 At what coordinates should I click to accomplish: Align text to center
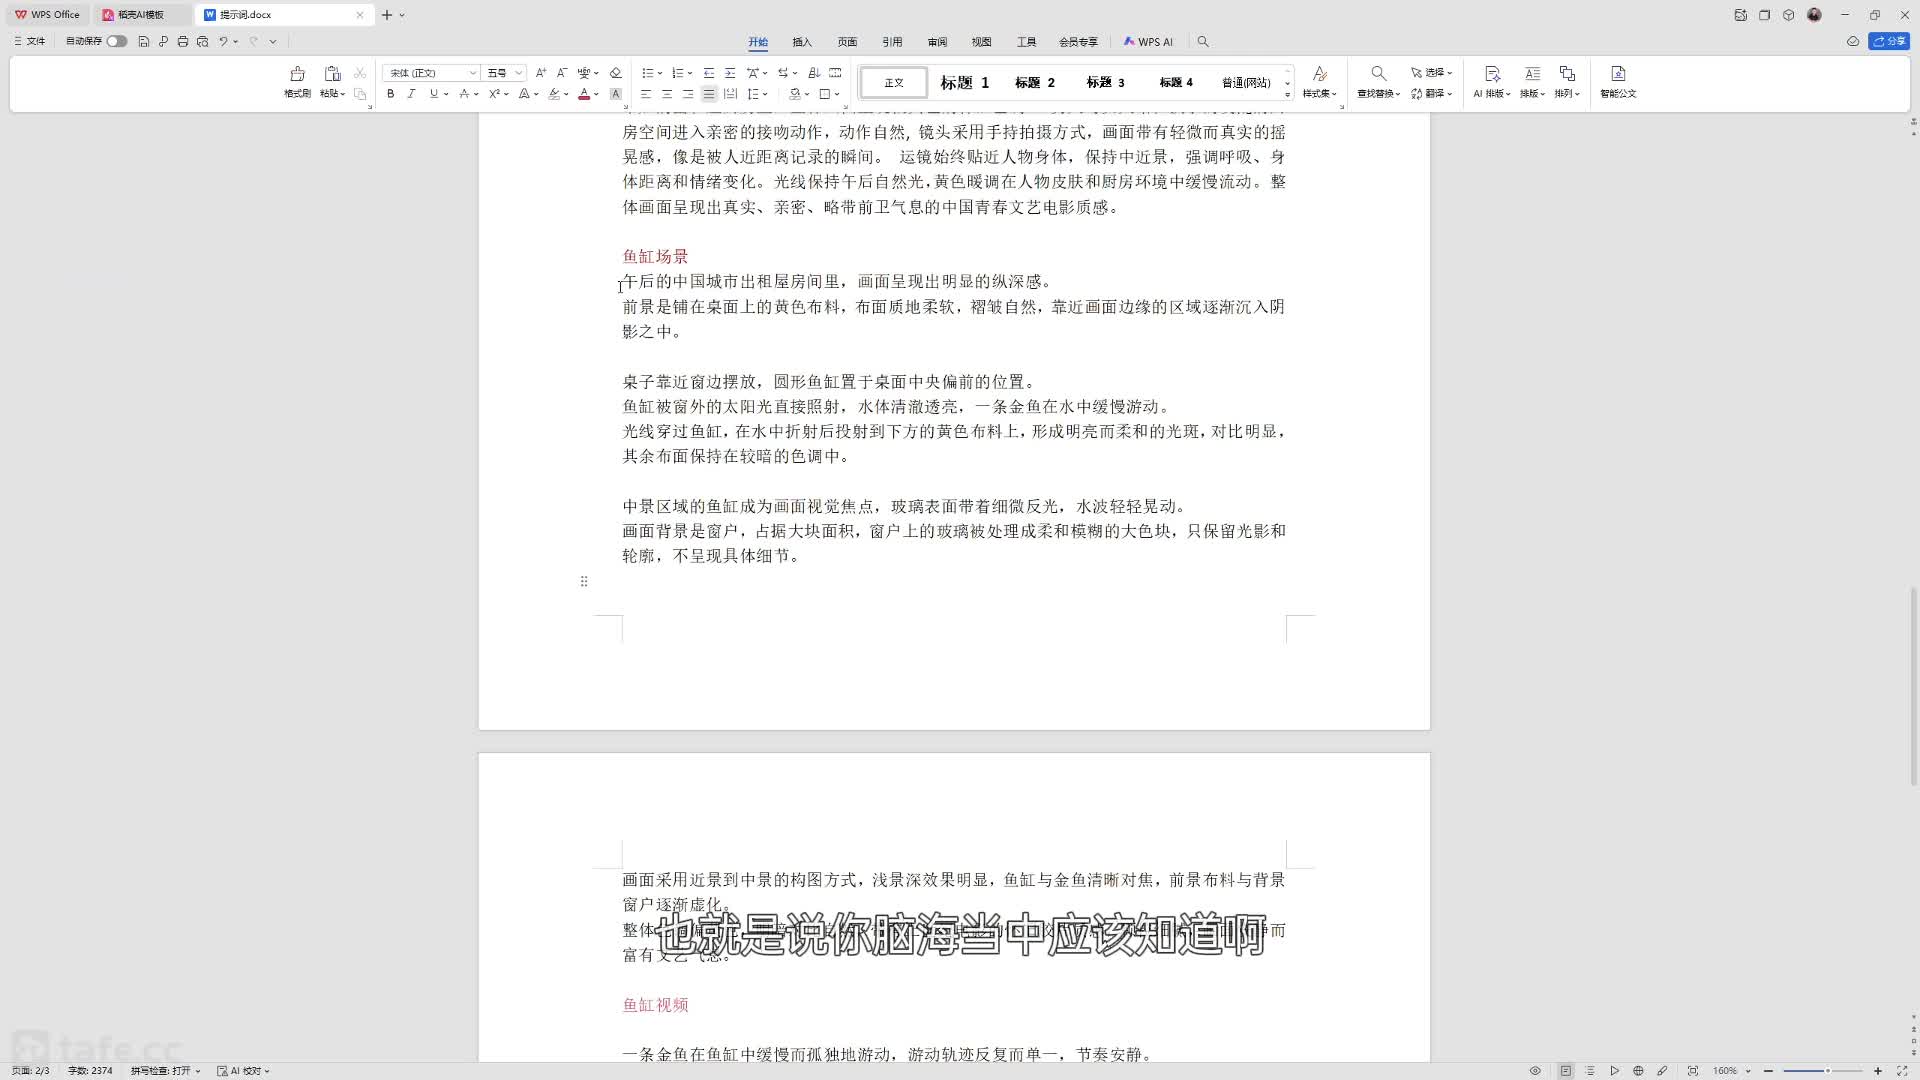pyautogui.click(x=667, y=94)
